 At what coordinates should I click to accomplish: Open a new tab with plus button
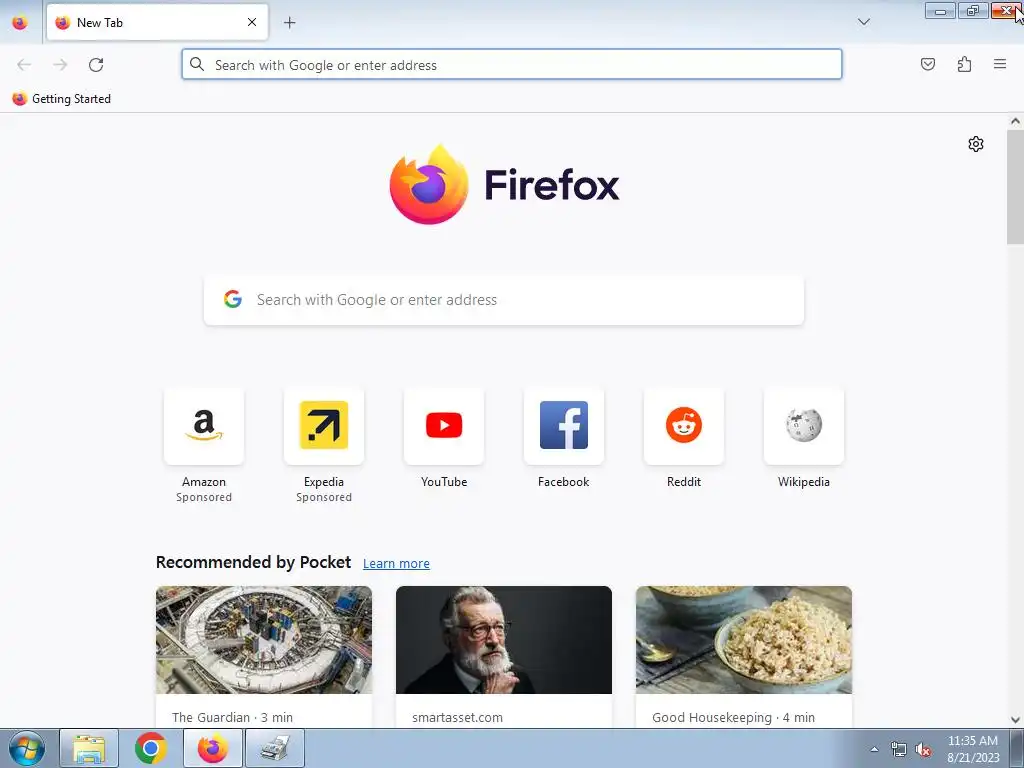click(290, 23)
